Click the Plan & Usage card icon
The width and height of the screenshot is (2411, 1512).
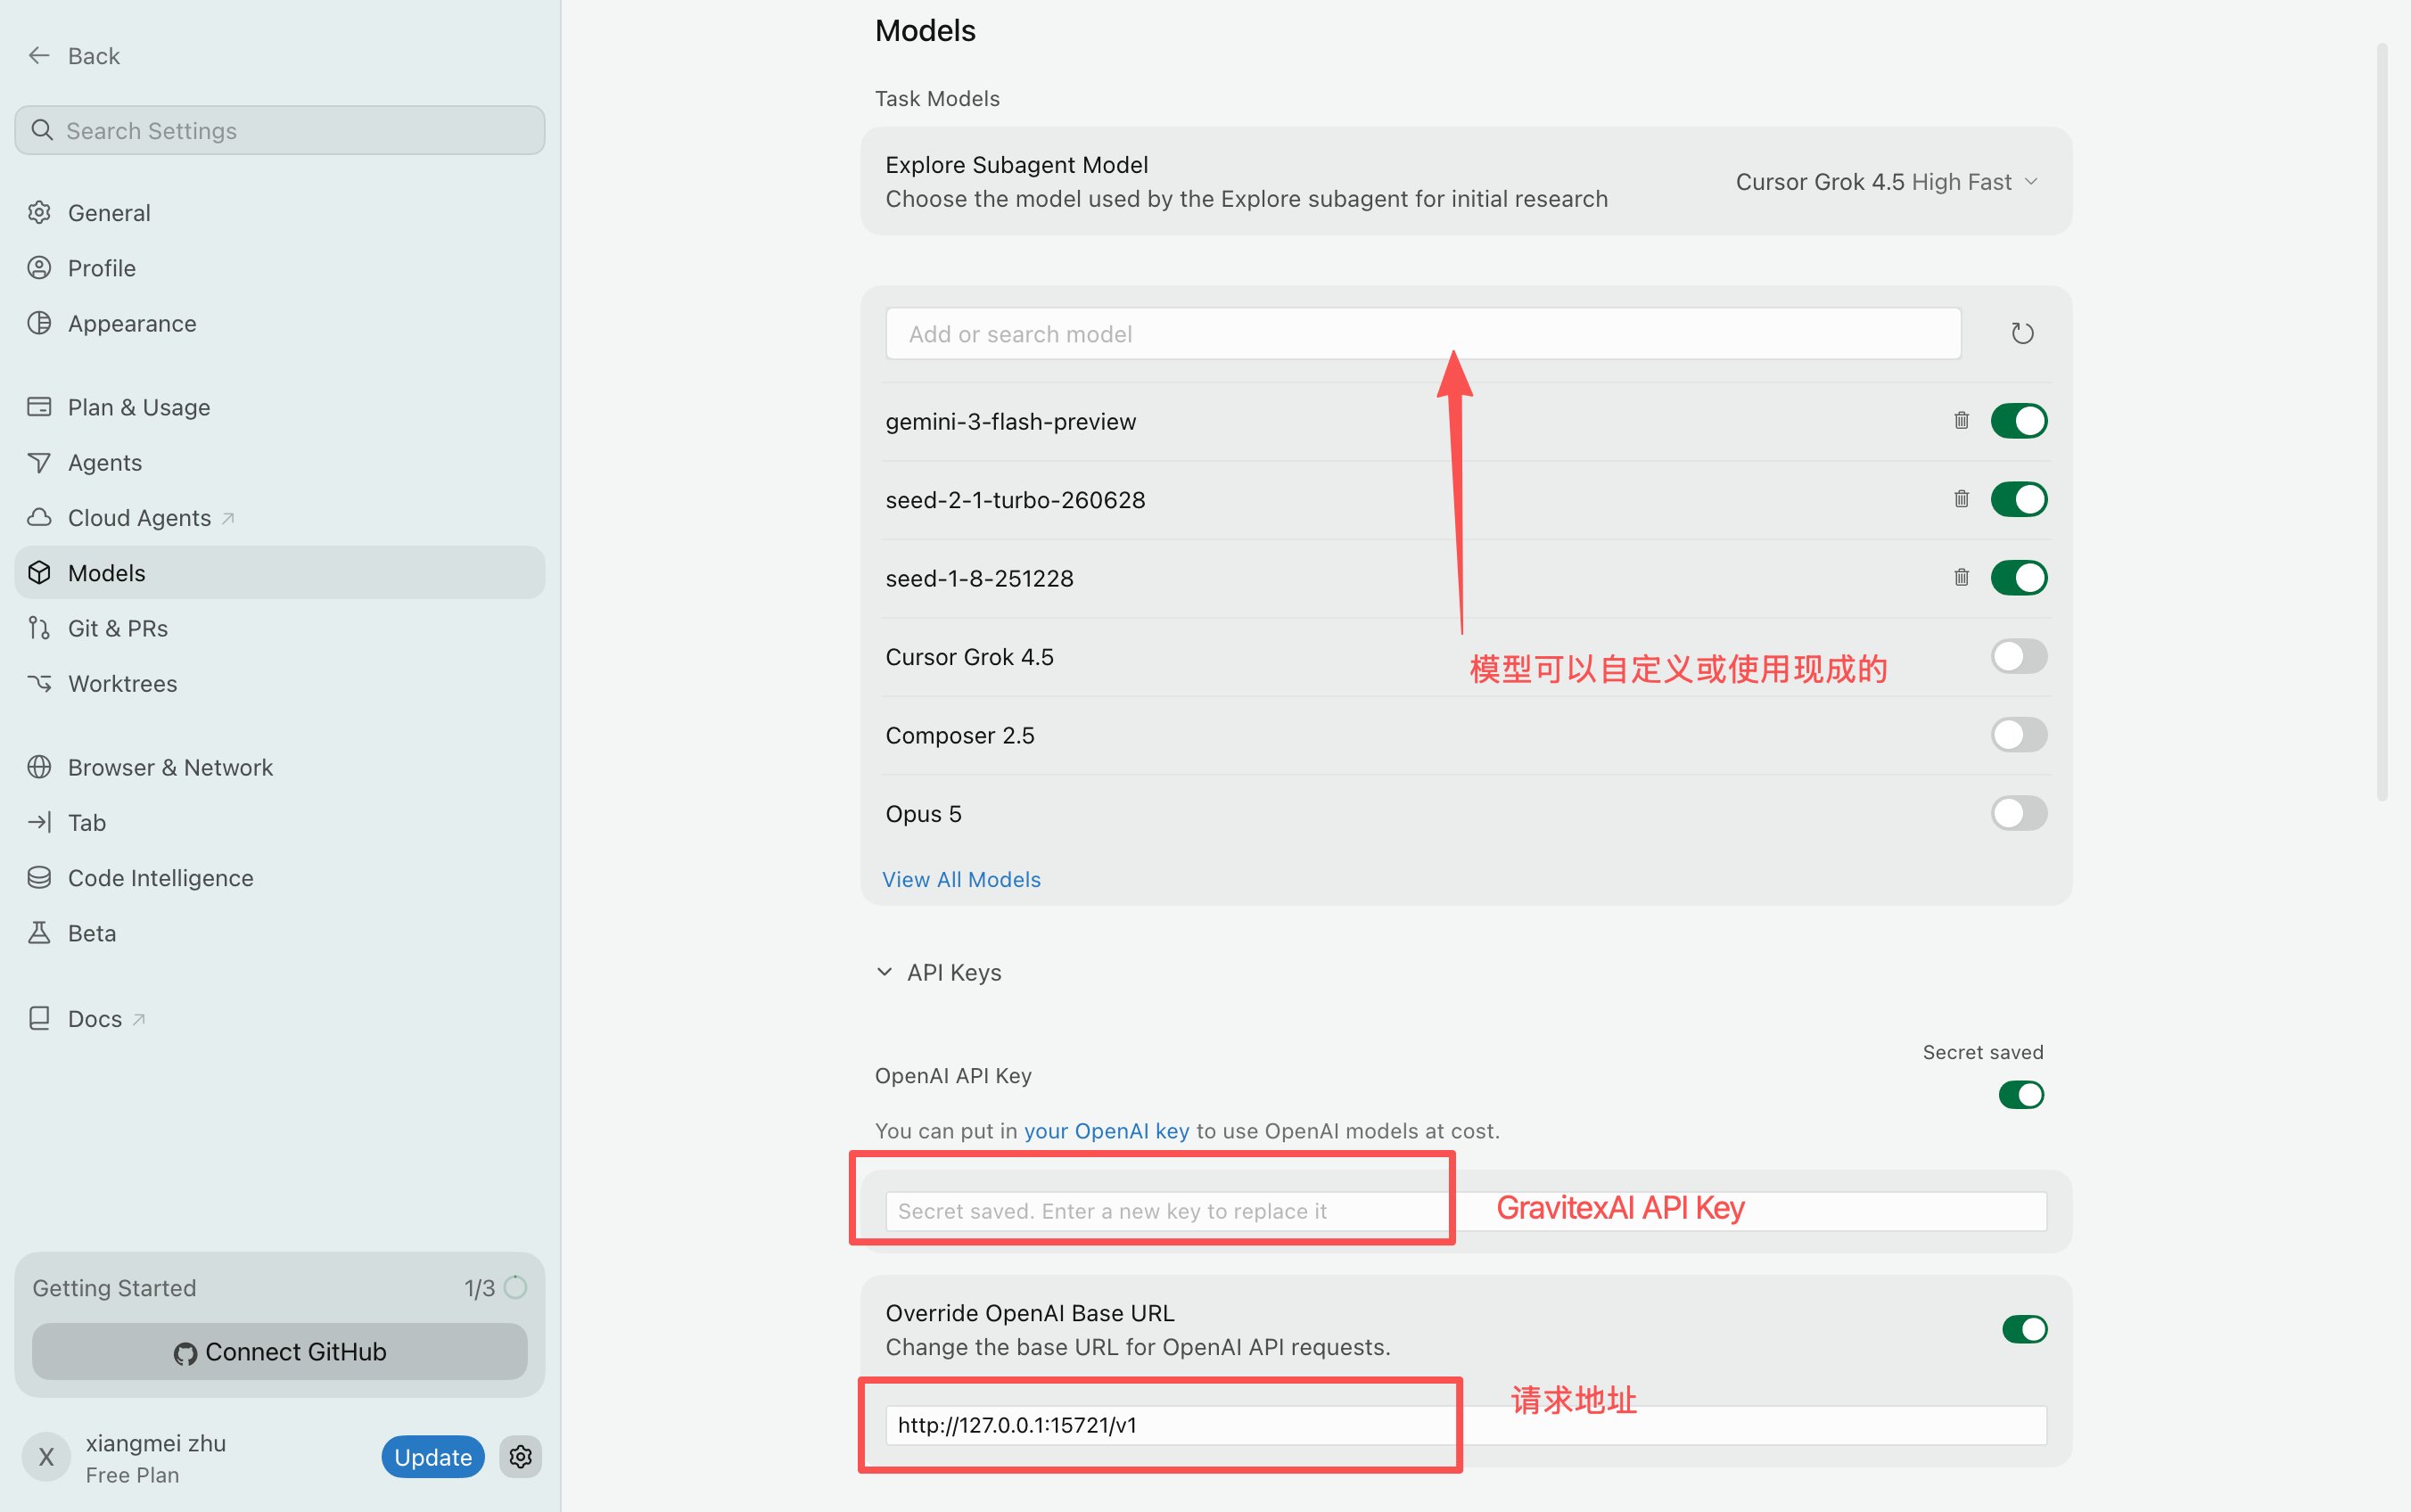pyautogui.click(x=39, y=406)
